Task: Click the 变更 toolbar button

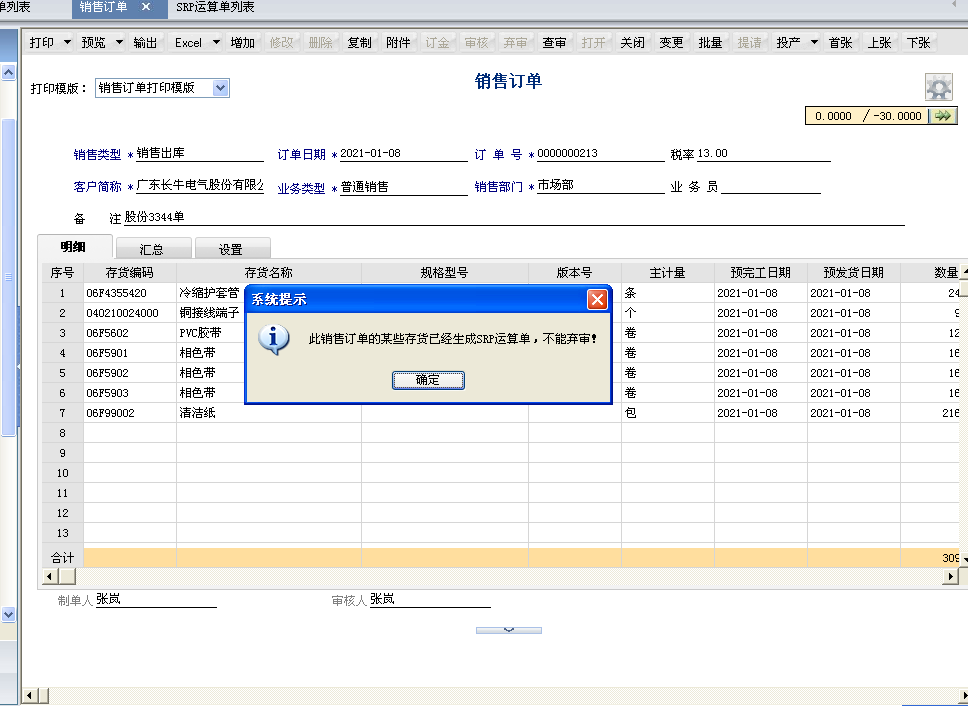Action: click(671, 43)
